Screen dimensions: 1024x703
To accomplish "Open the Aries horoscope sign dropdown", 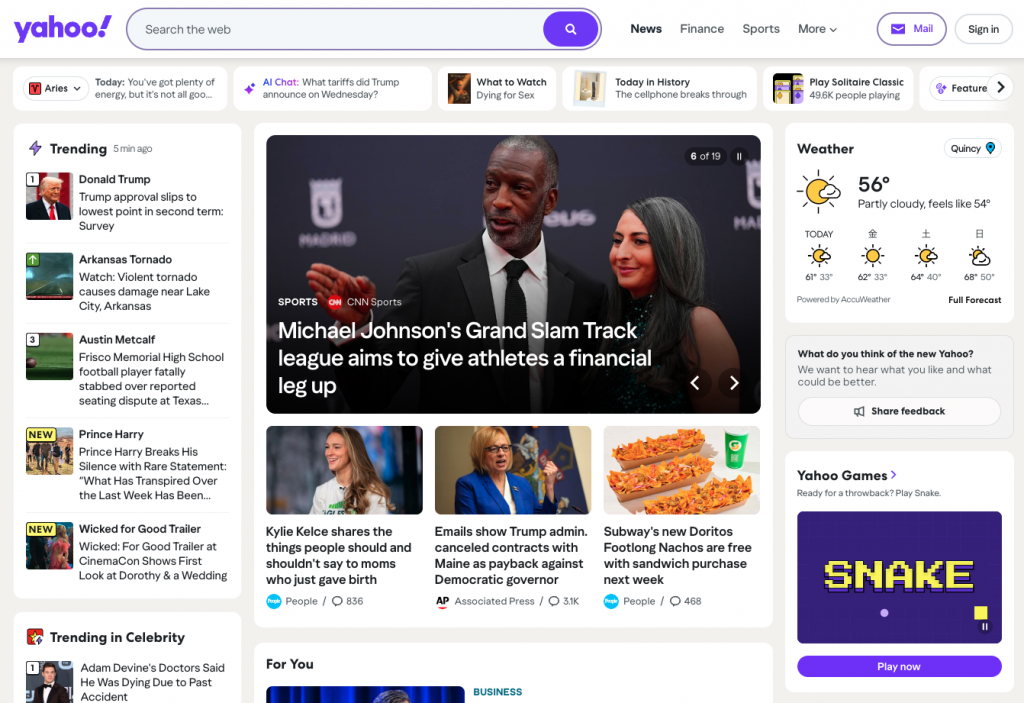I will click(x=56, y=88).
